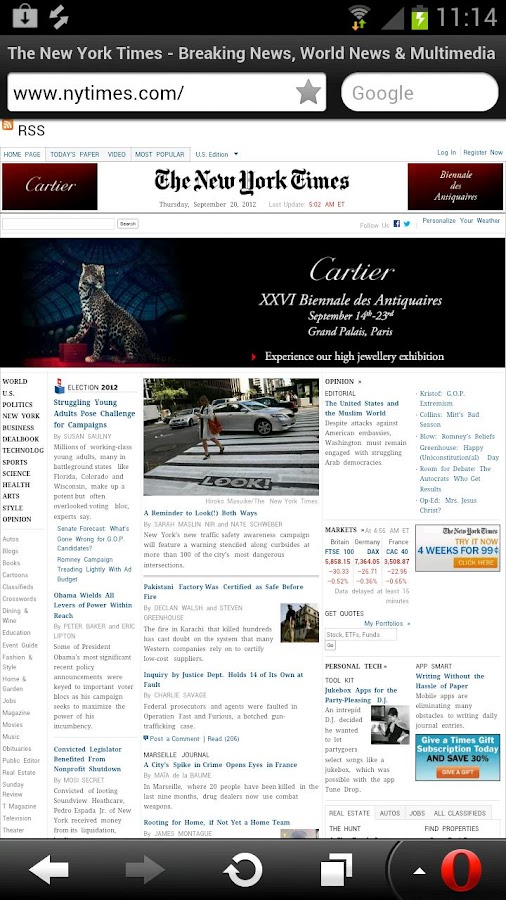Open the NYT Facebook follow icon
The width and height of the screenshot is (506, 900).
pyautogui.click(x=396, y=224)
